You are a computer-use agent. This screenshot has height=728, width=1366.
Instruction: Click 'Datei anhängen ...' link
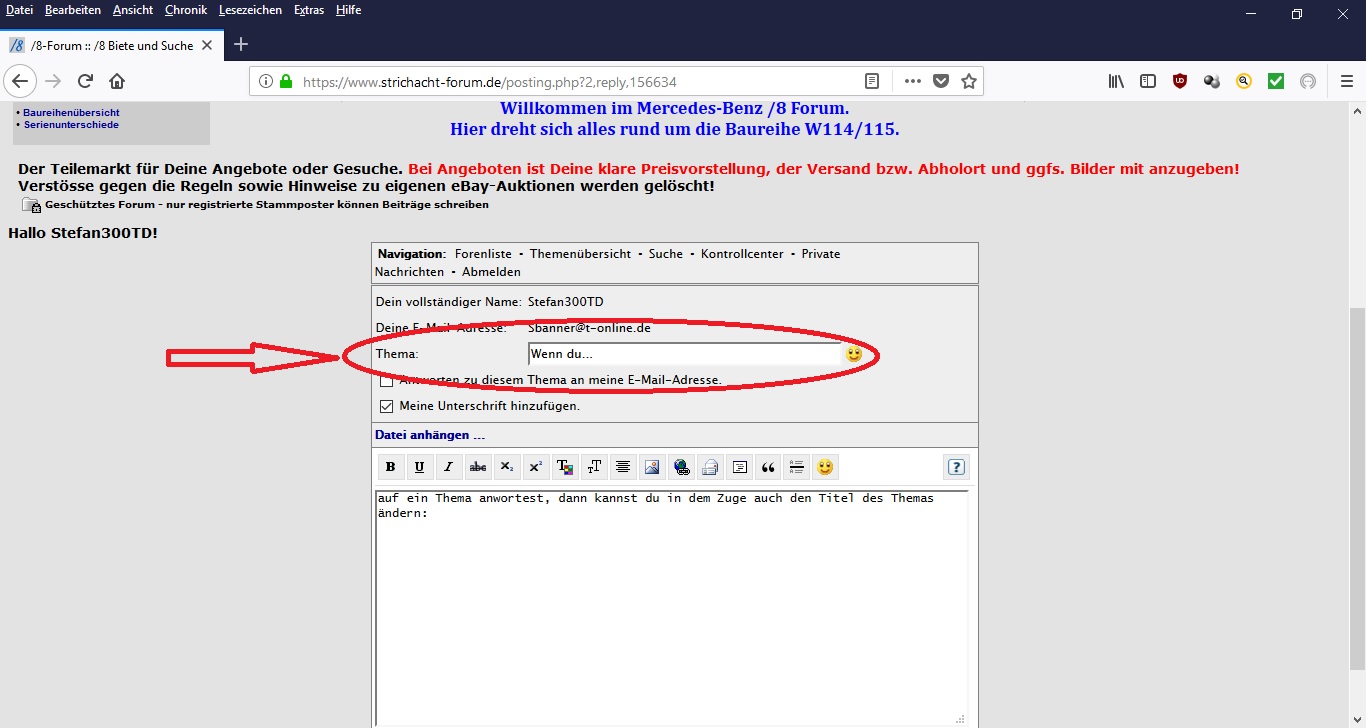(429, 435)
